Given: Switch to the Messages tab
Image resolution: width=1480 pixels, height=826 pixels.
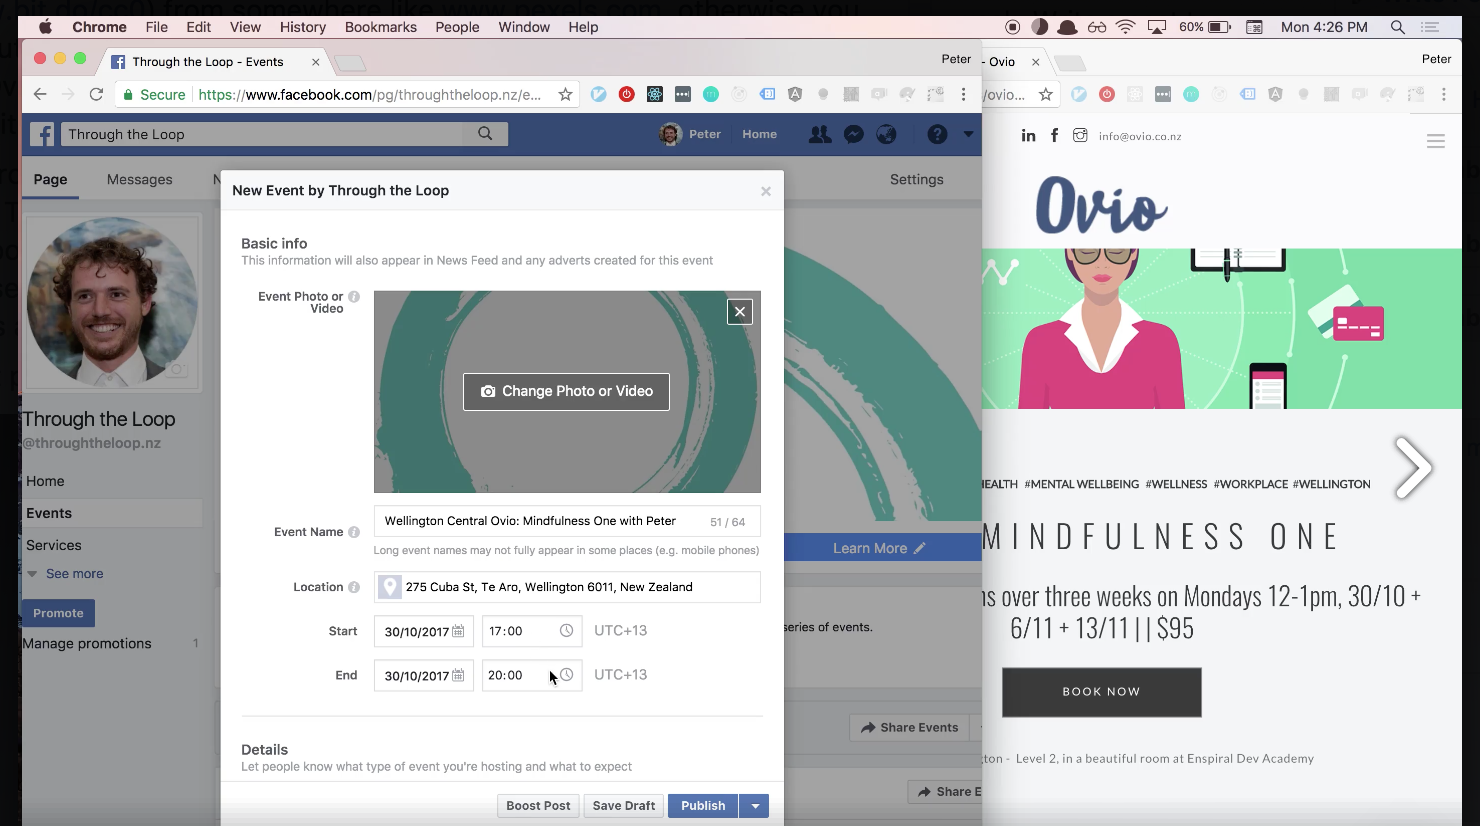Looking at the screenshot, I should 139,180.
